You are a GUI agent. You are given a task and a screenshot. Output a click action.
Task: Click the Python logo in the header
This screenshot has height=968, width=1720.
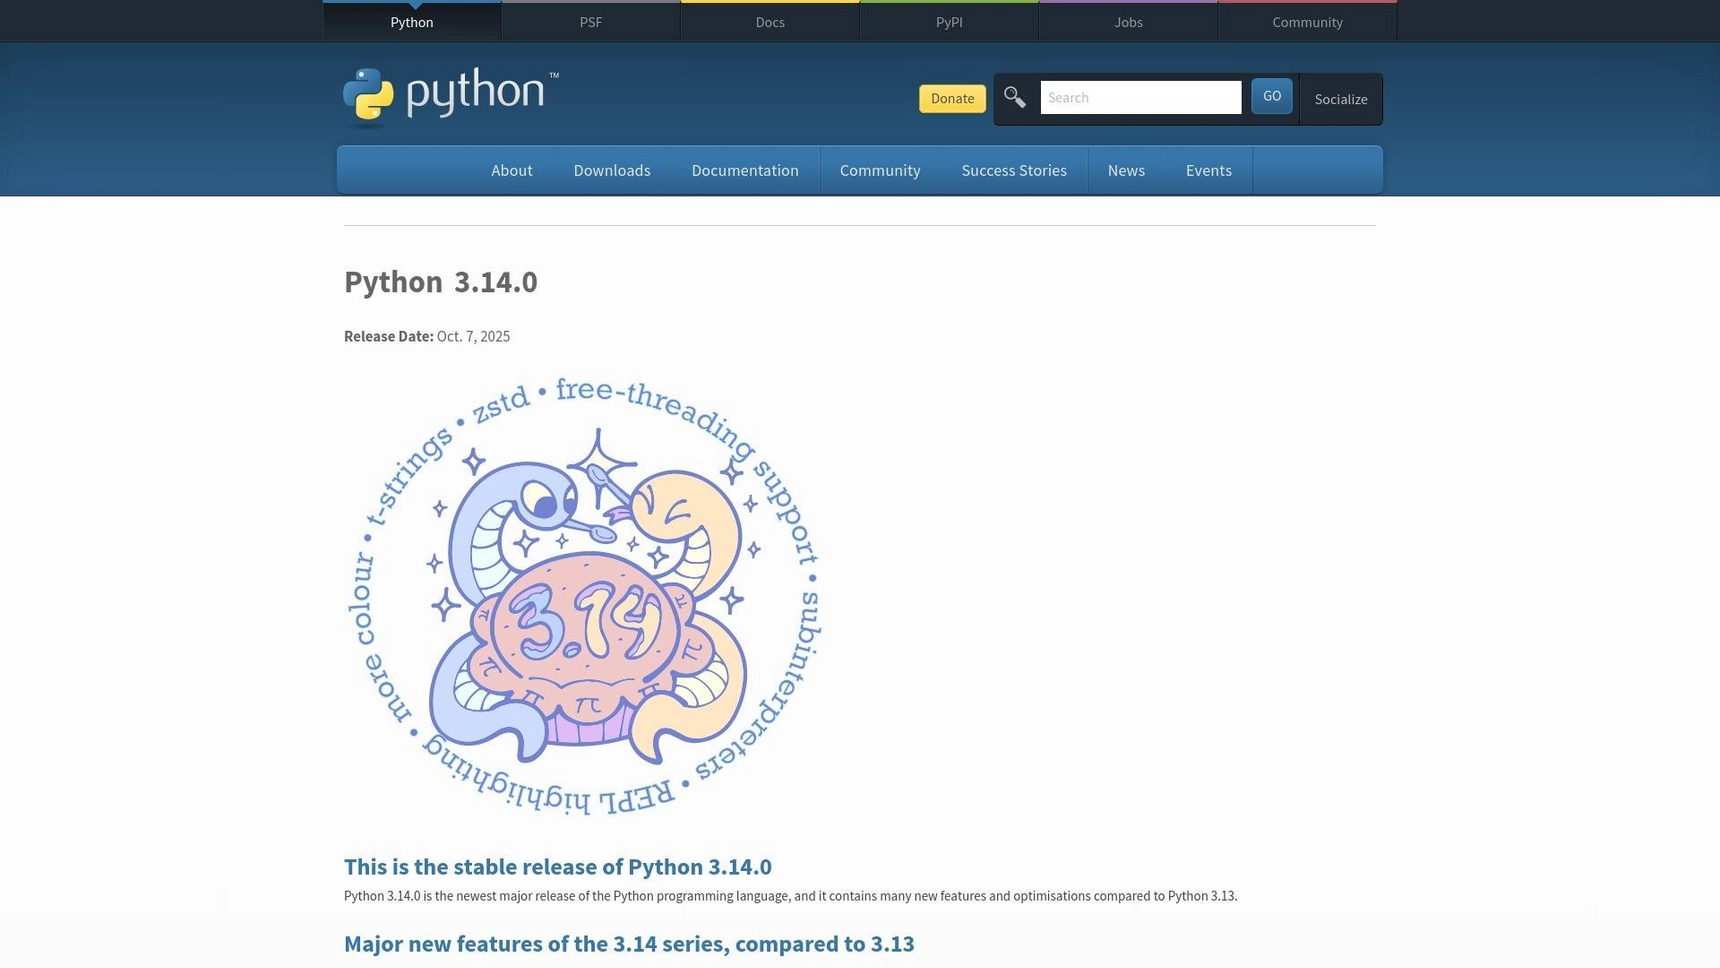pos(451,98)
